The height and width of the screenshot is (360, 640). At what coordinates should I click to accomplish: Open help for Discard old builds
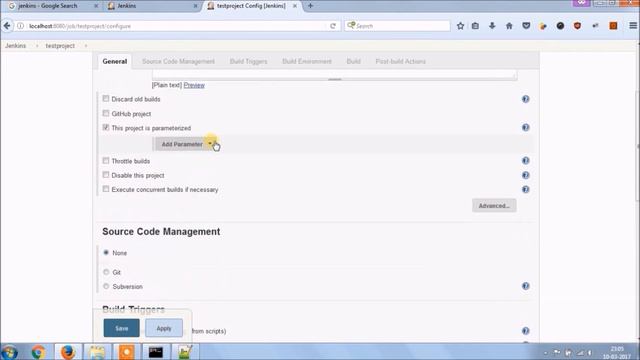(526, 99)
